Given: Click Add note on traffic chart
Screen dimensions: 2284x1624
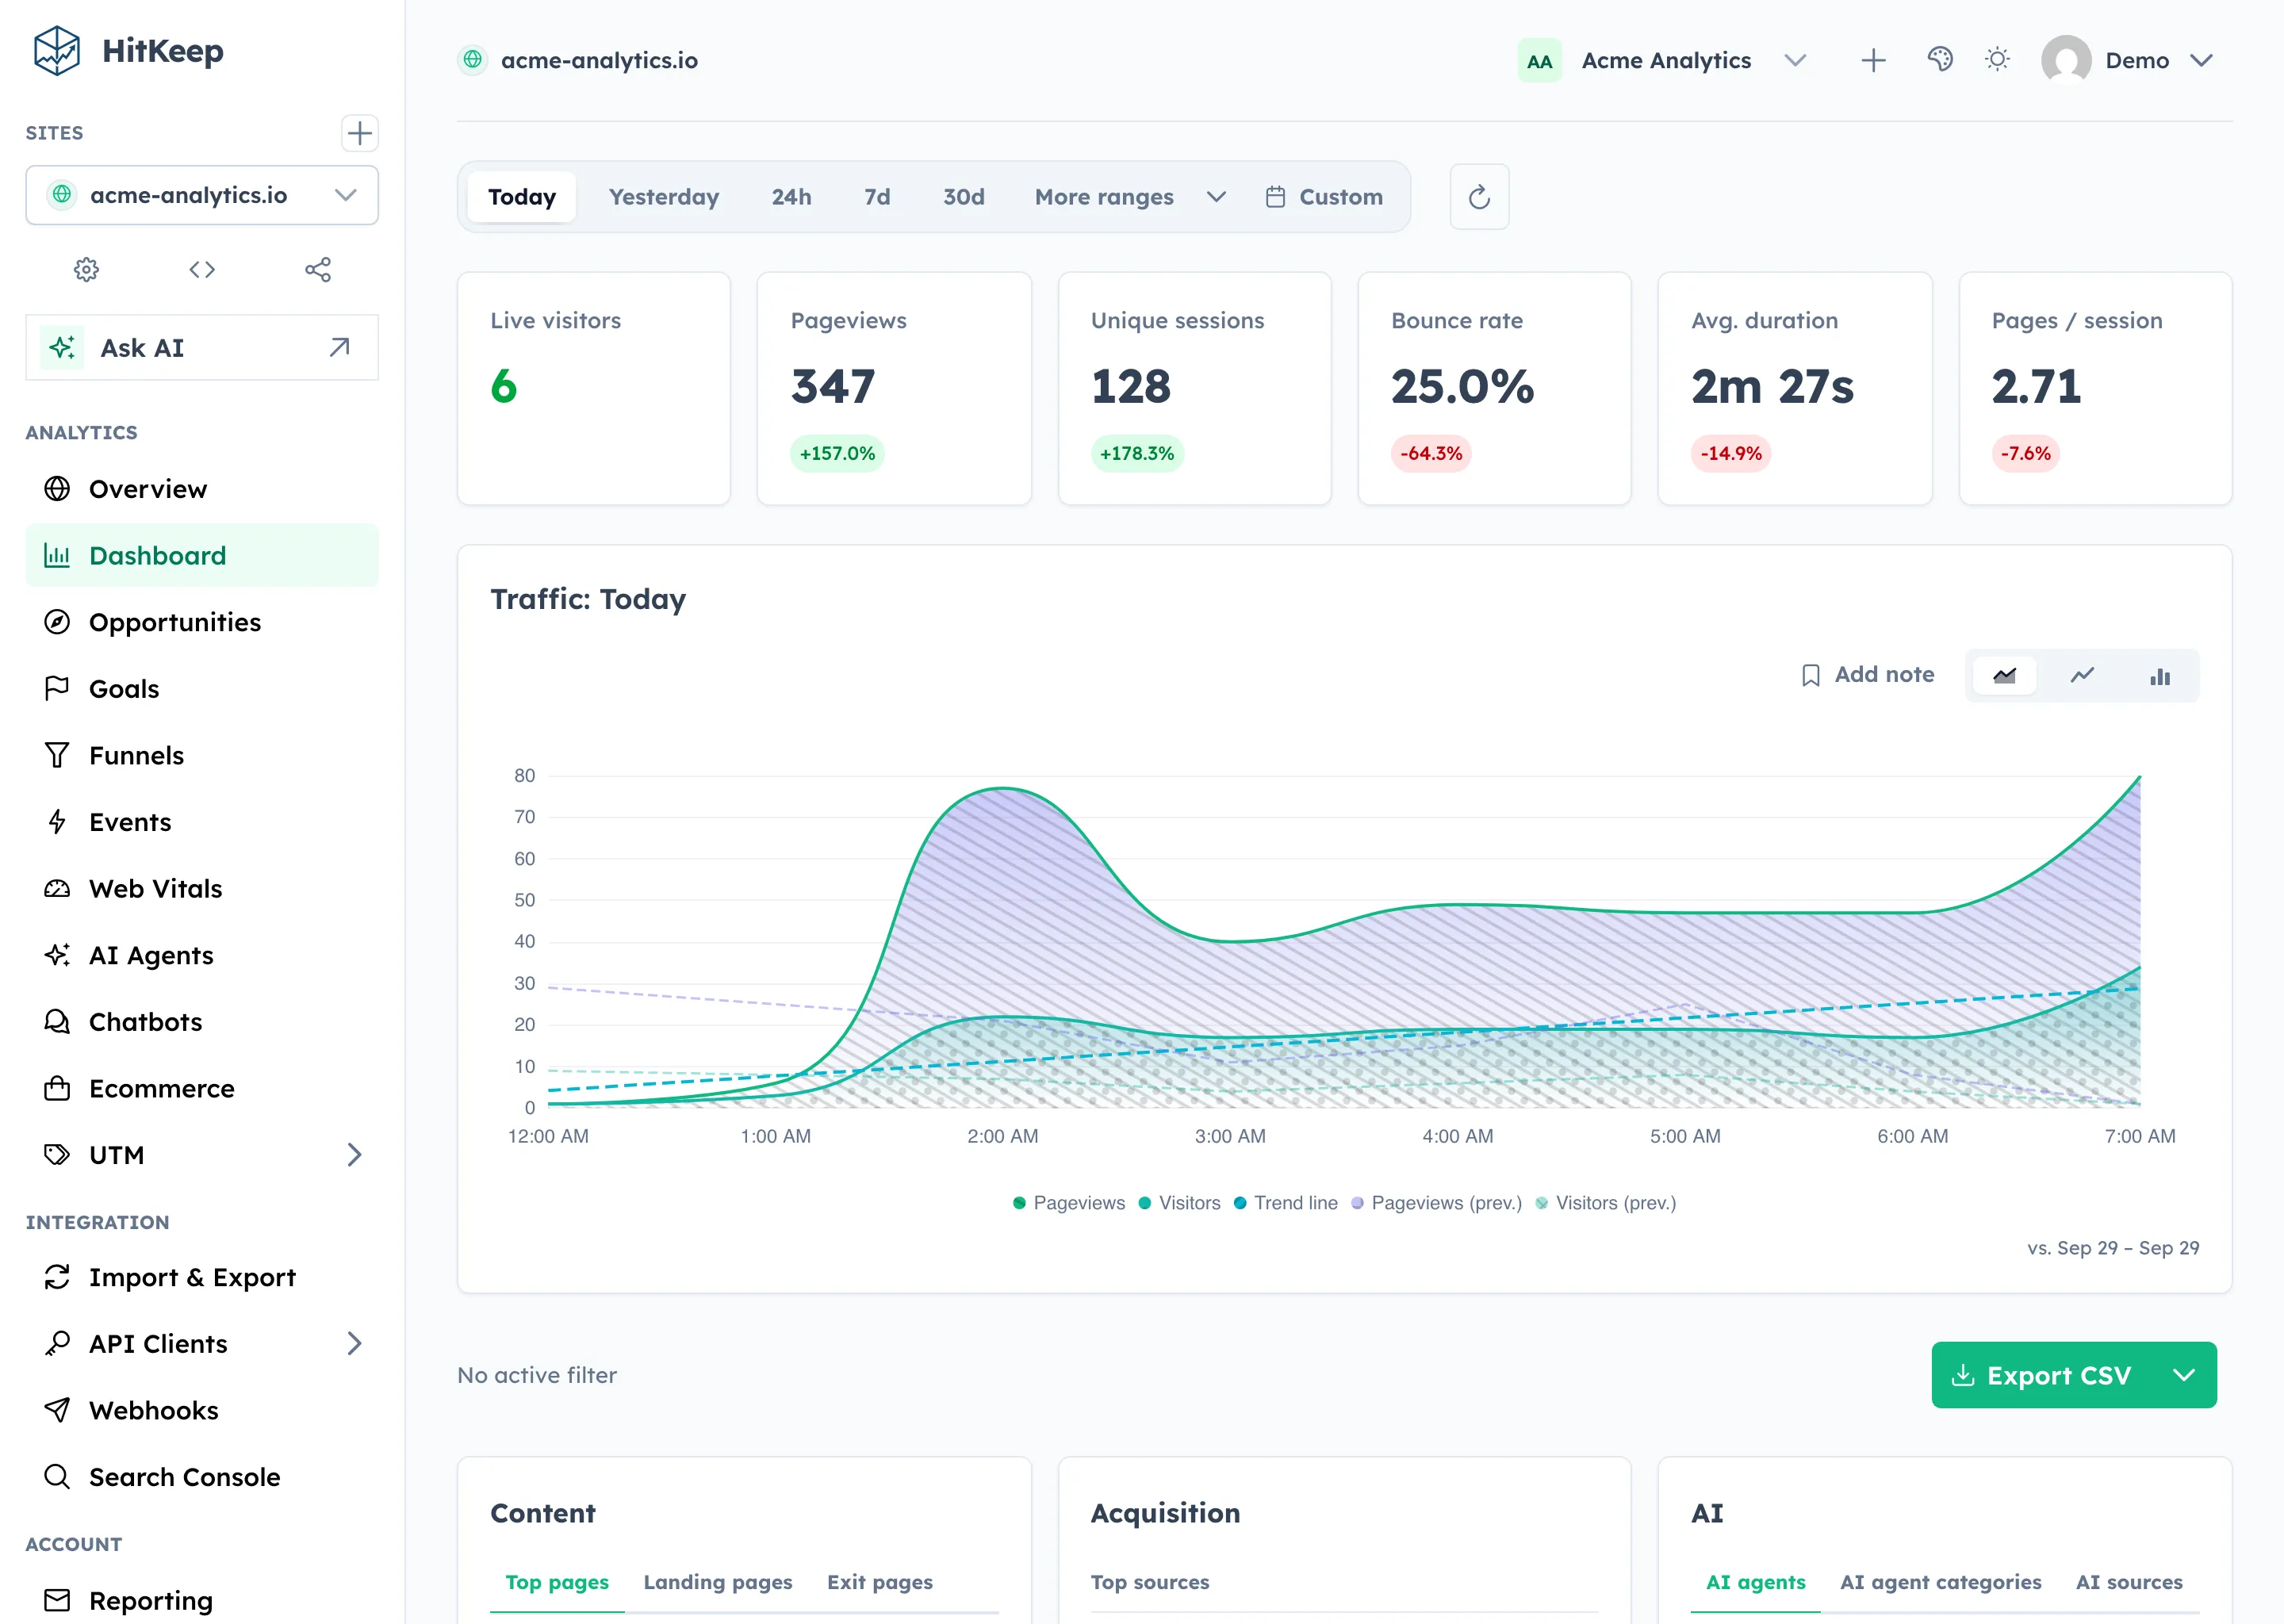Looking at the screenshot, I should [x=1867, y=675].
